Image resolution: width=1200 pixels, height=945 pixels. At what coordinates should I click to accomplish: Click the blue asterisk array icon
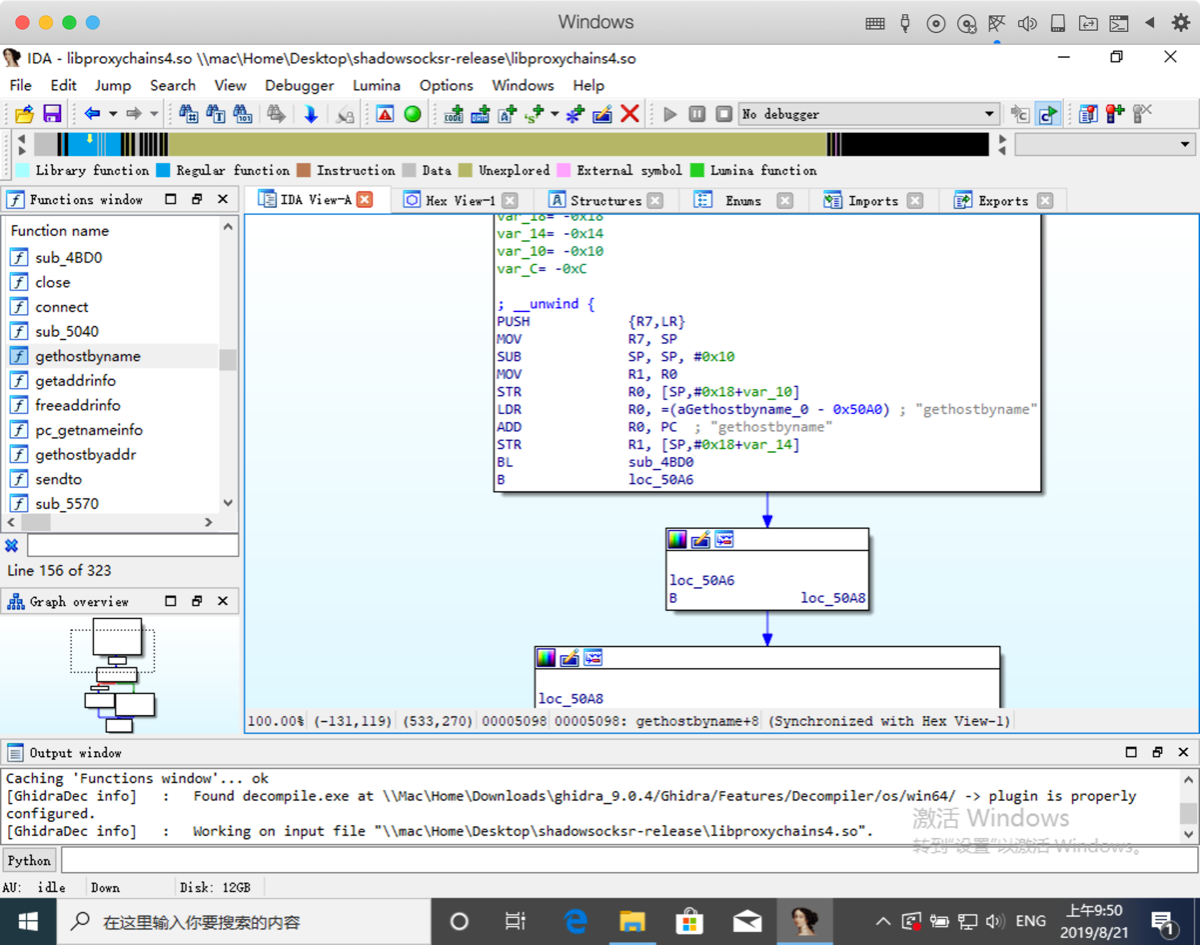coord(575,114)
